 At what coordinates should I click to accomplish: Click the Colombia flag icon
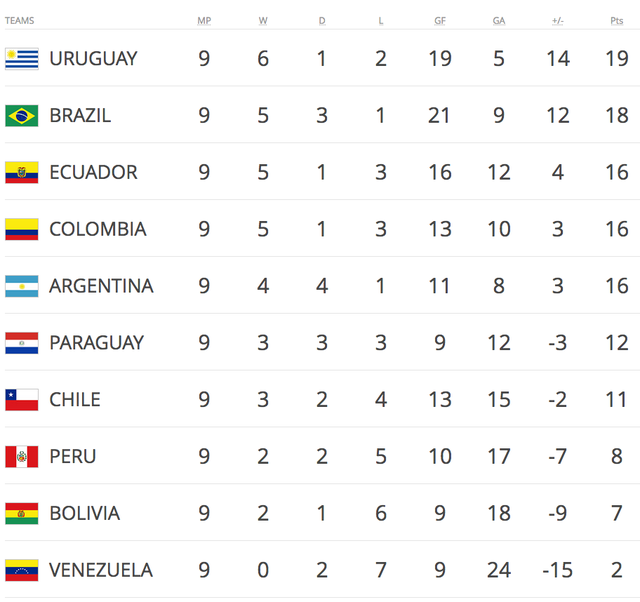point(22,230)
